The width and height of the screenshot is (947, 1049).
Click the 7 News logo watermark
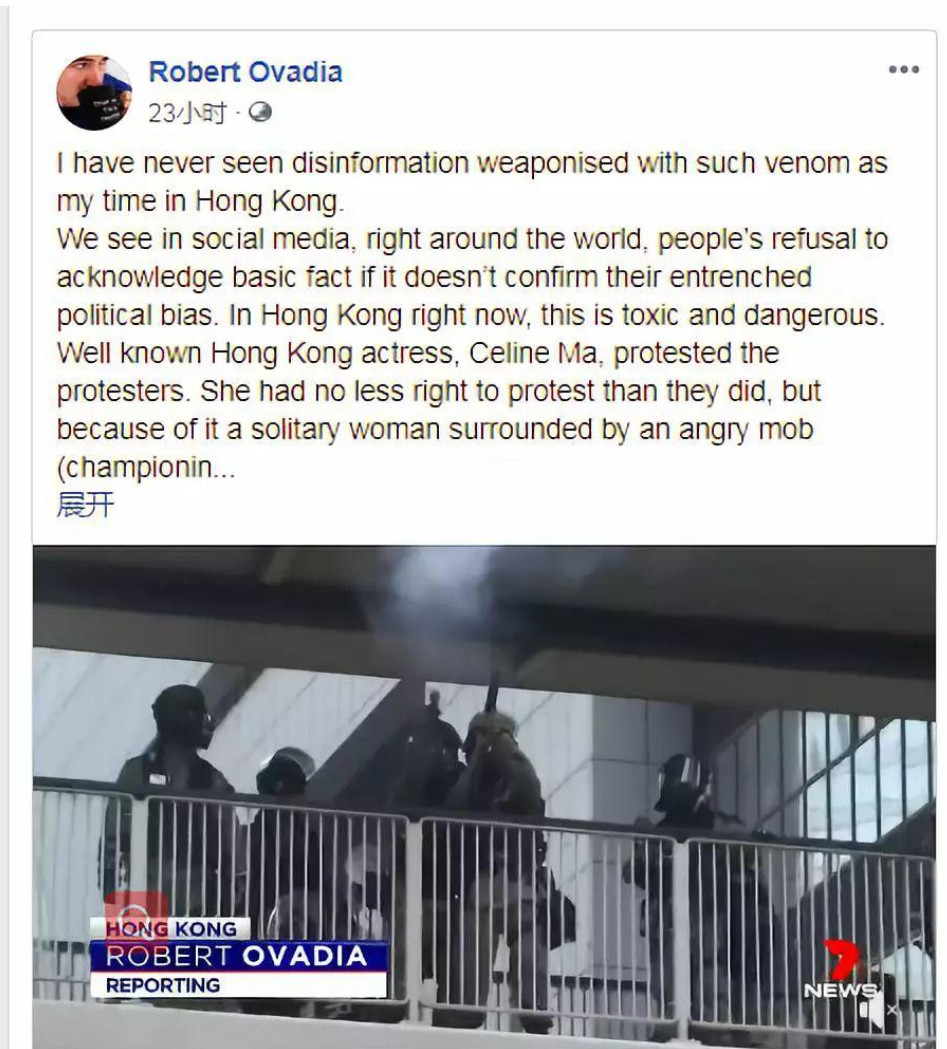coord(841,970)
